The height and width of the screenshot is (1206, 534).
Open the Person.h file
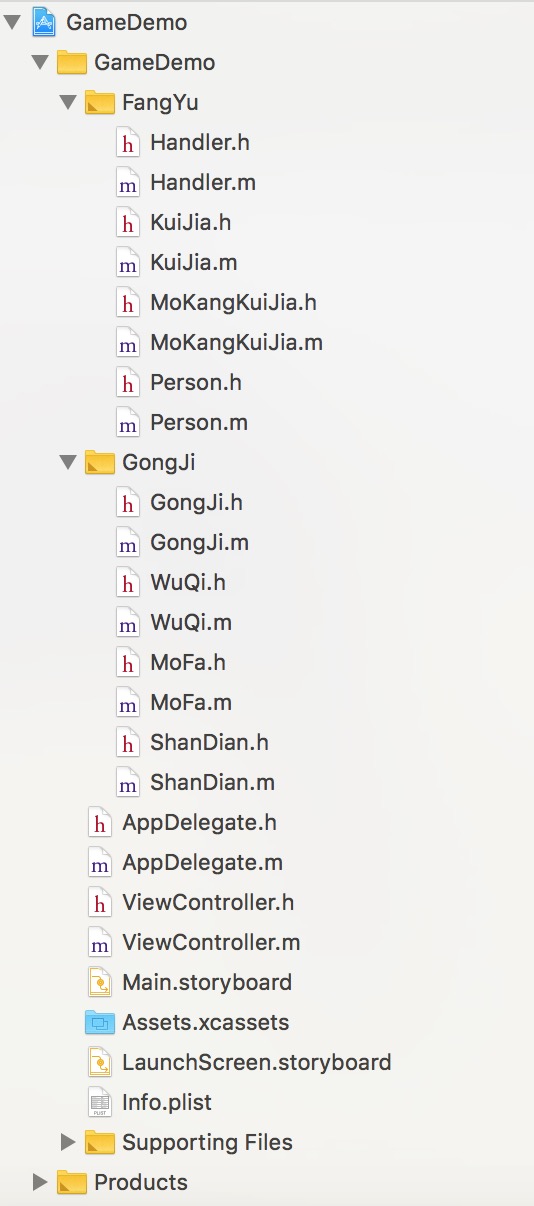[196, 382]
